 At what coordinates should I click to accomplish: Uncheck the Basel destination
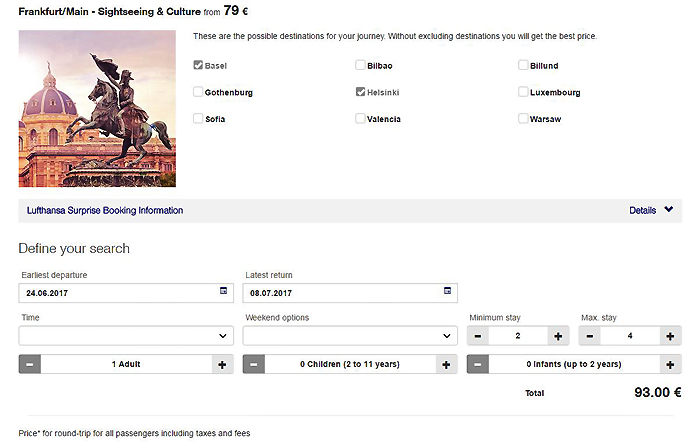coord(198,66)
